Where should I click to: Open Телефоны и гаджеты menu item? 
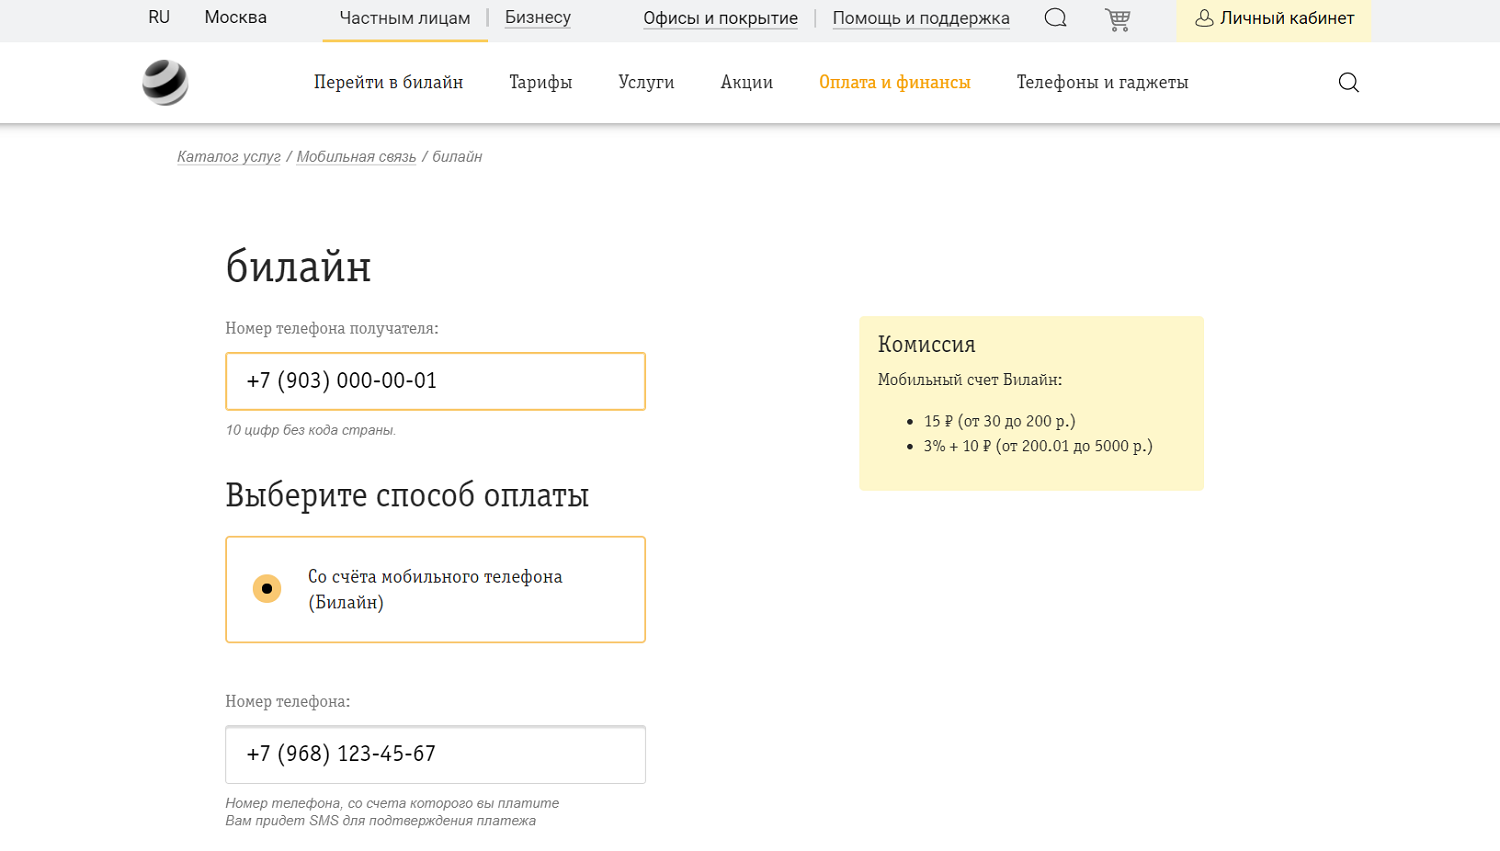tap(1102, 82)
